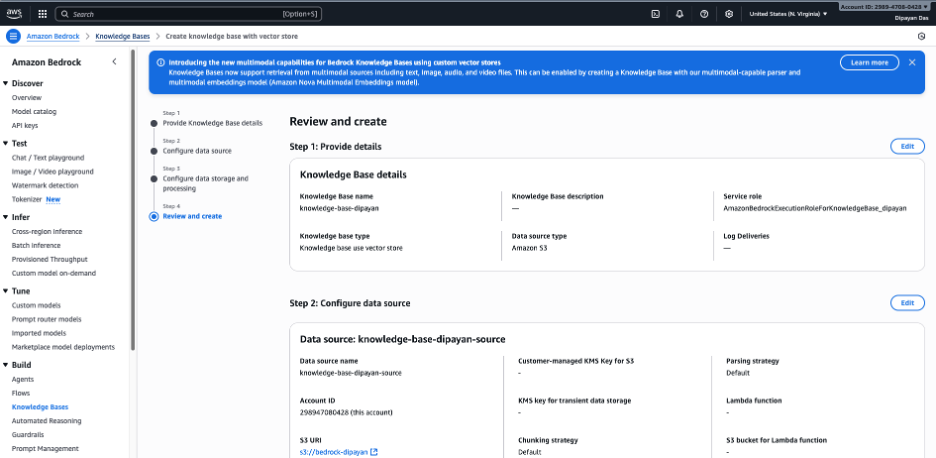This screenshot has width=936, height=458.
Task: Click AmazonBedrockExecutionRoleForKnowledgeBase_dipayan value
Action: (815, 208)
